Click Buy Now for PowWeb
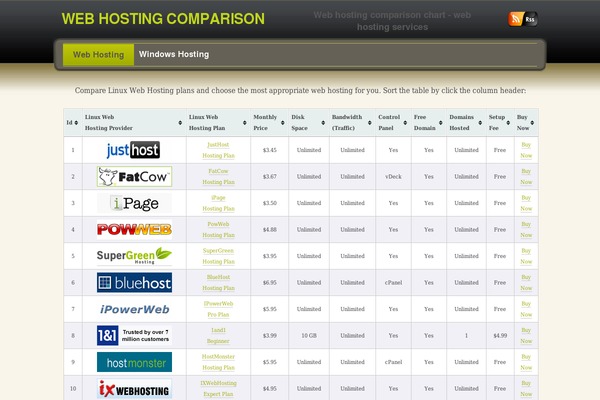The height and width of the screenshot is (400, 600). [x=526, y=229]
